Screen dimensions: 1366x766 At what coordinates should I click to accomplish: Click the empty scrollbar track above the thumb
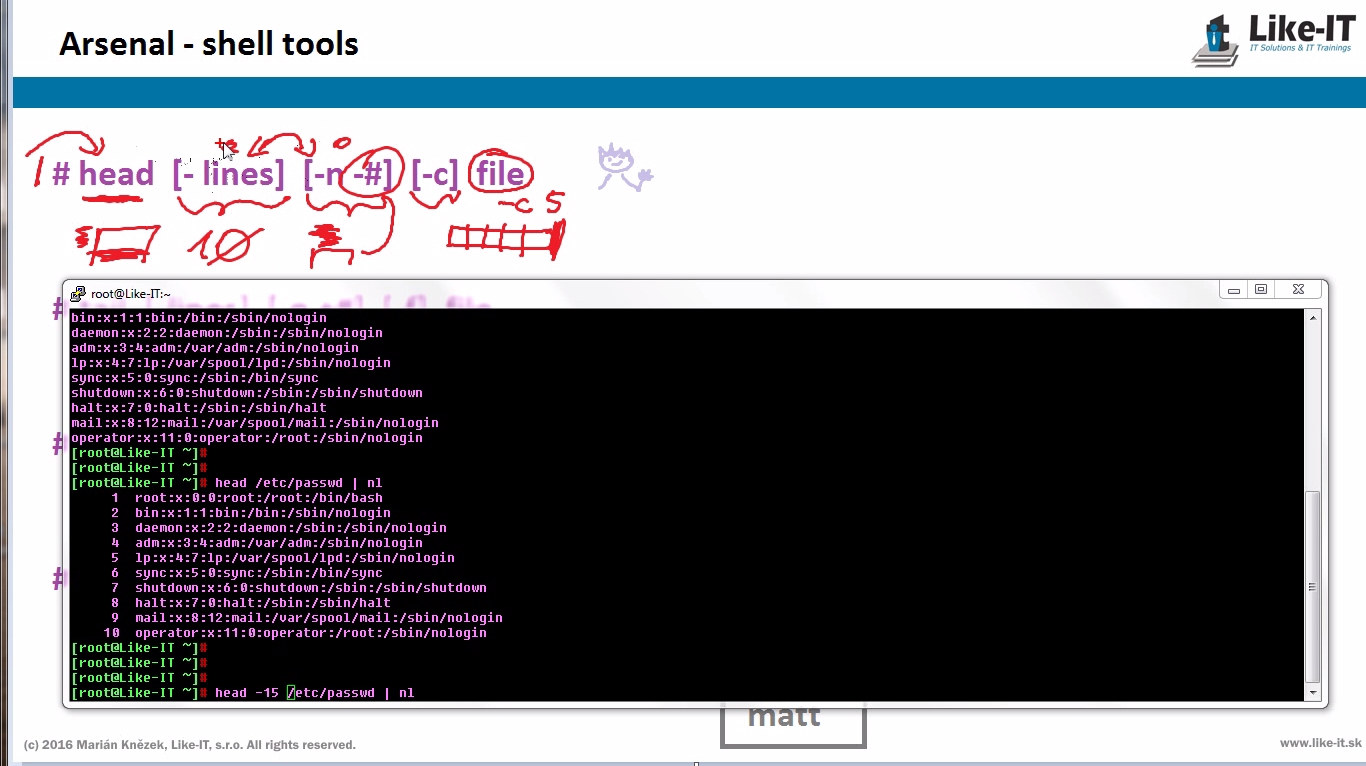coord(1312,400)
